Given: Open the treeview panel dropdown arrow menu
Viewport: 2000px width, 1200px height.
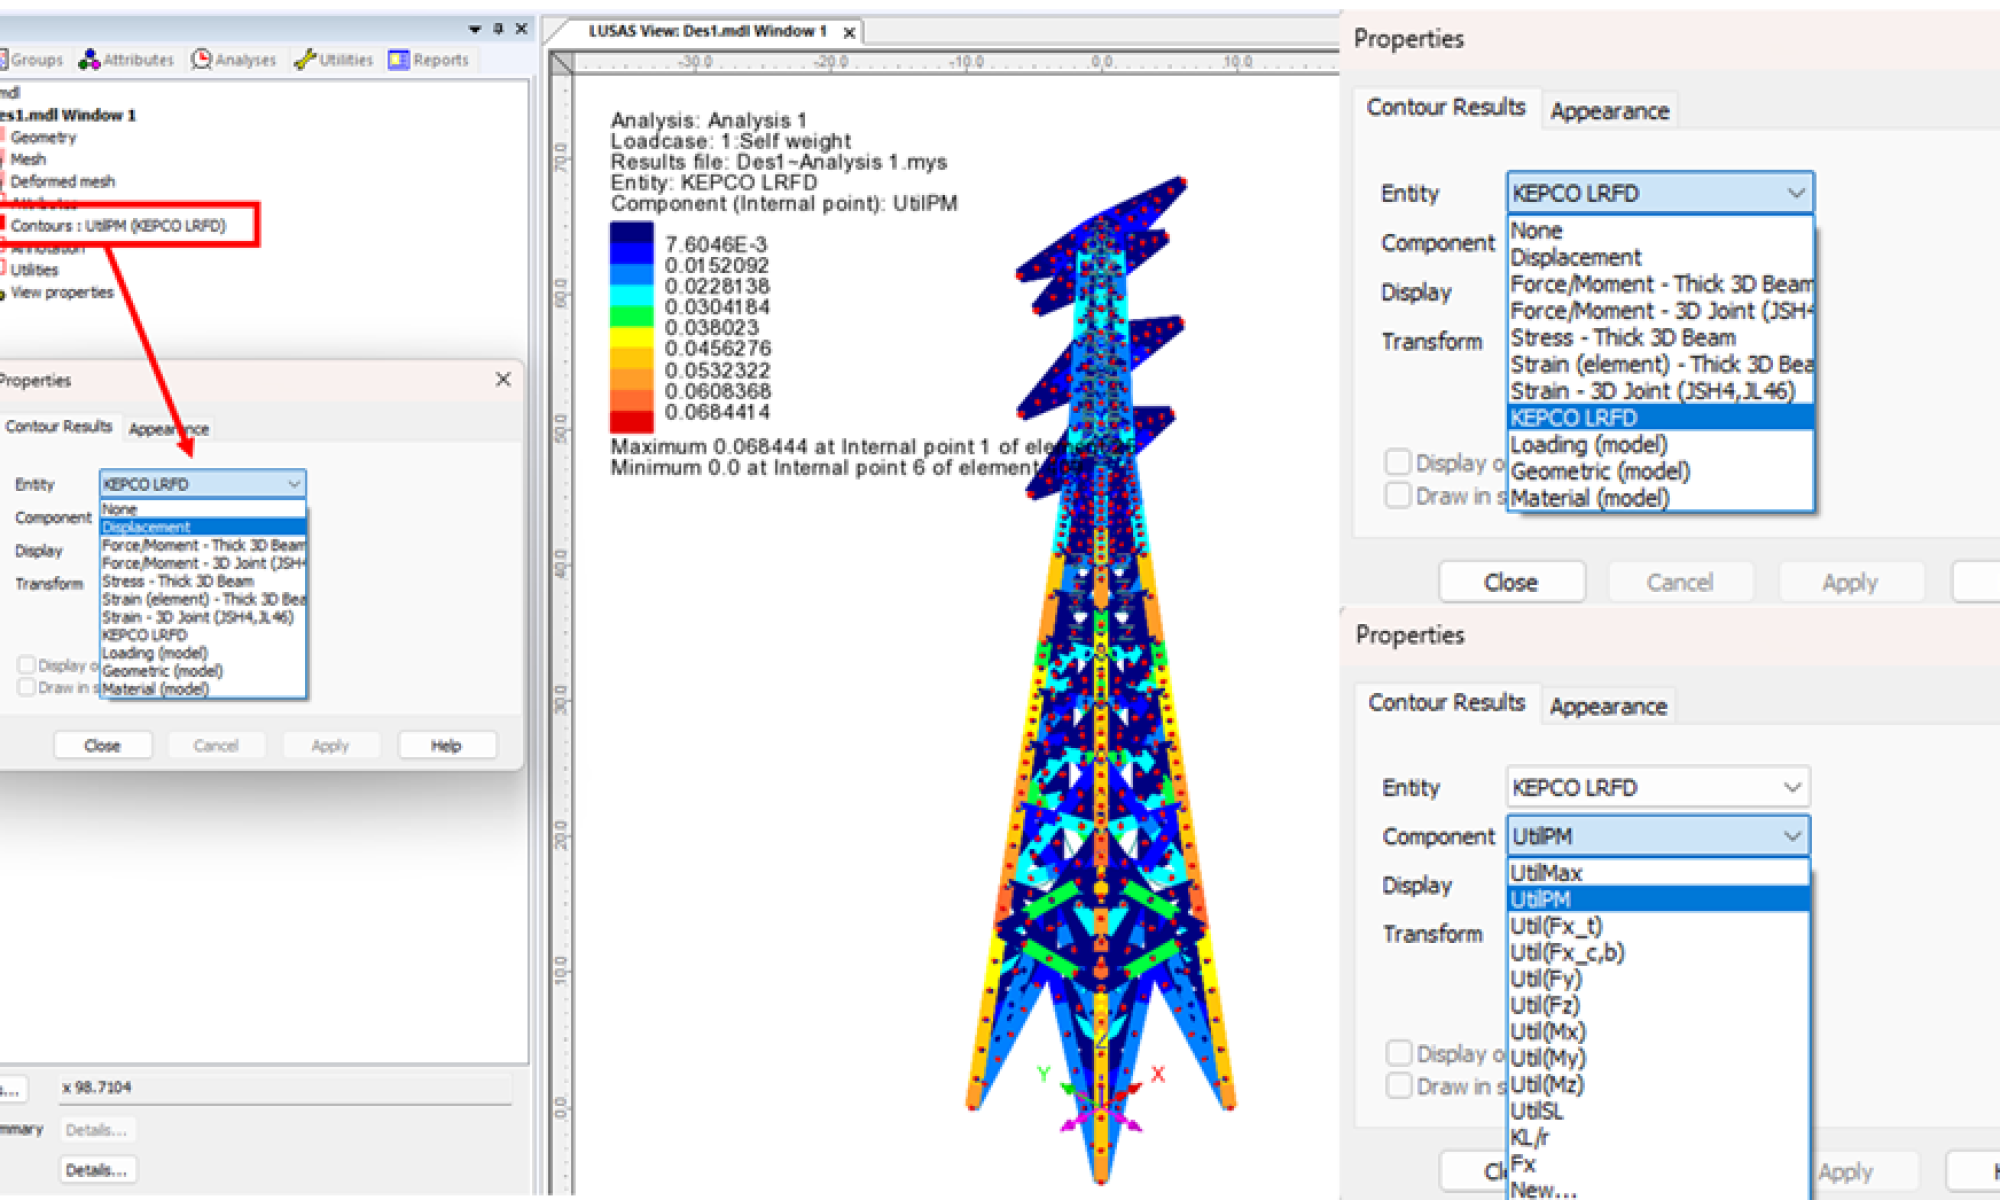Looking at the screenshot, I should (475, 29).
